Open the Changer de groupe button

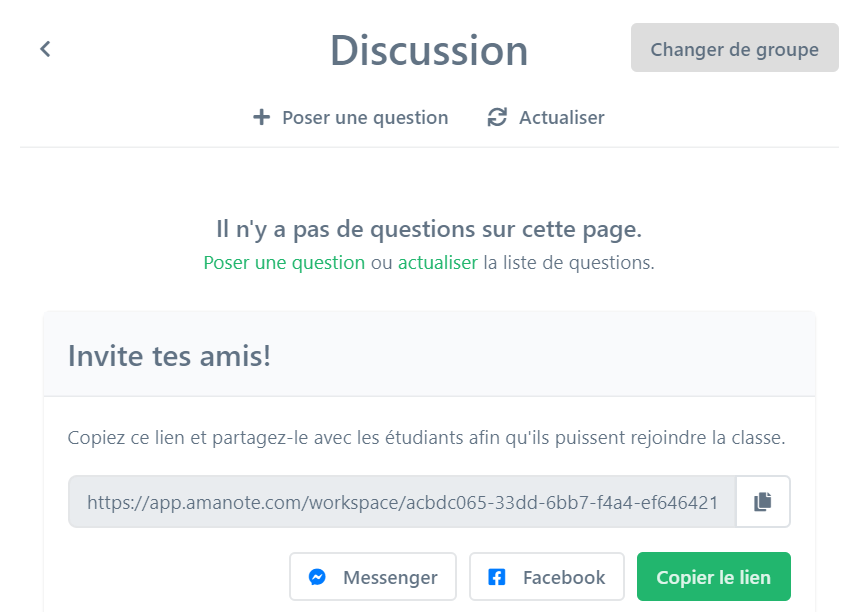pos(735,48)
